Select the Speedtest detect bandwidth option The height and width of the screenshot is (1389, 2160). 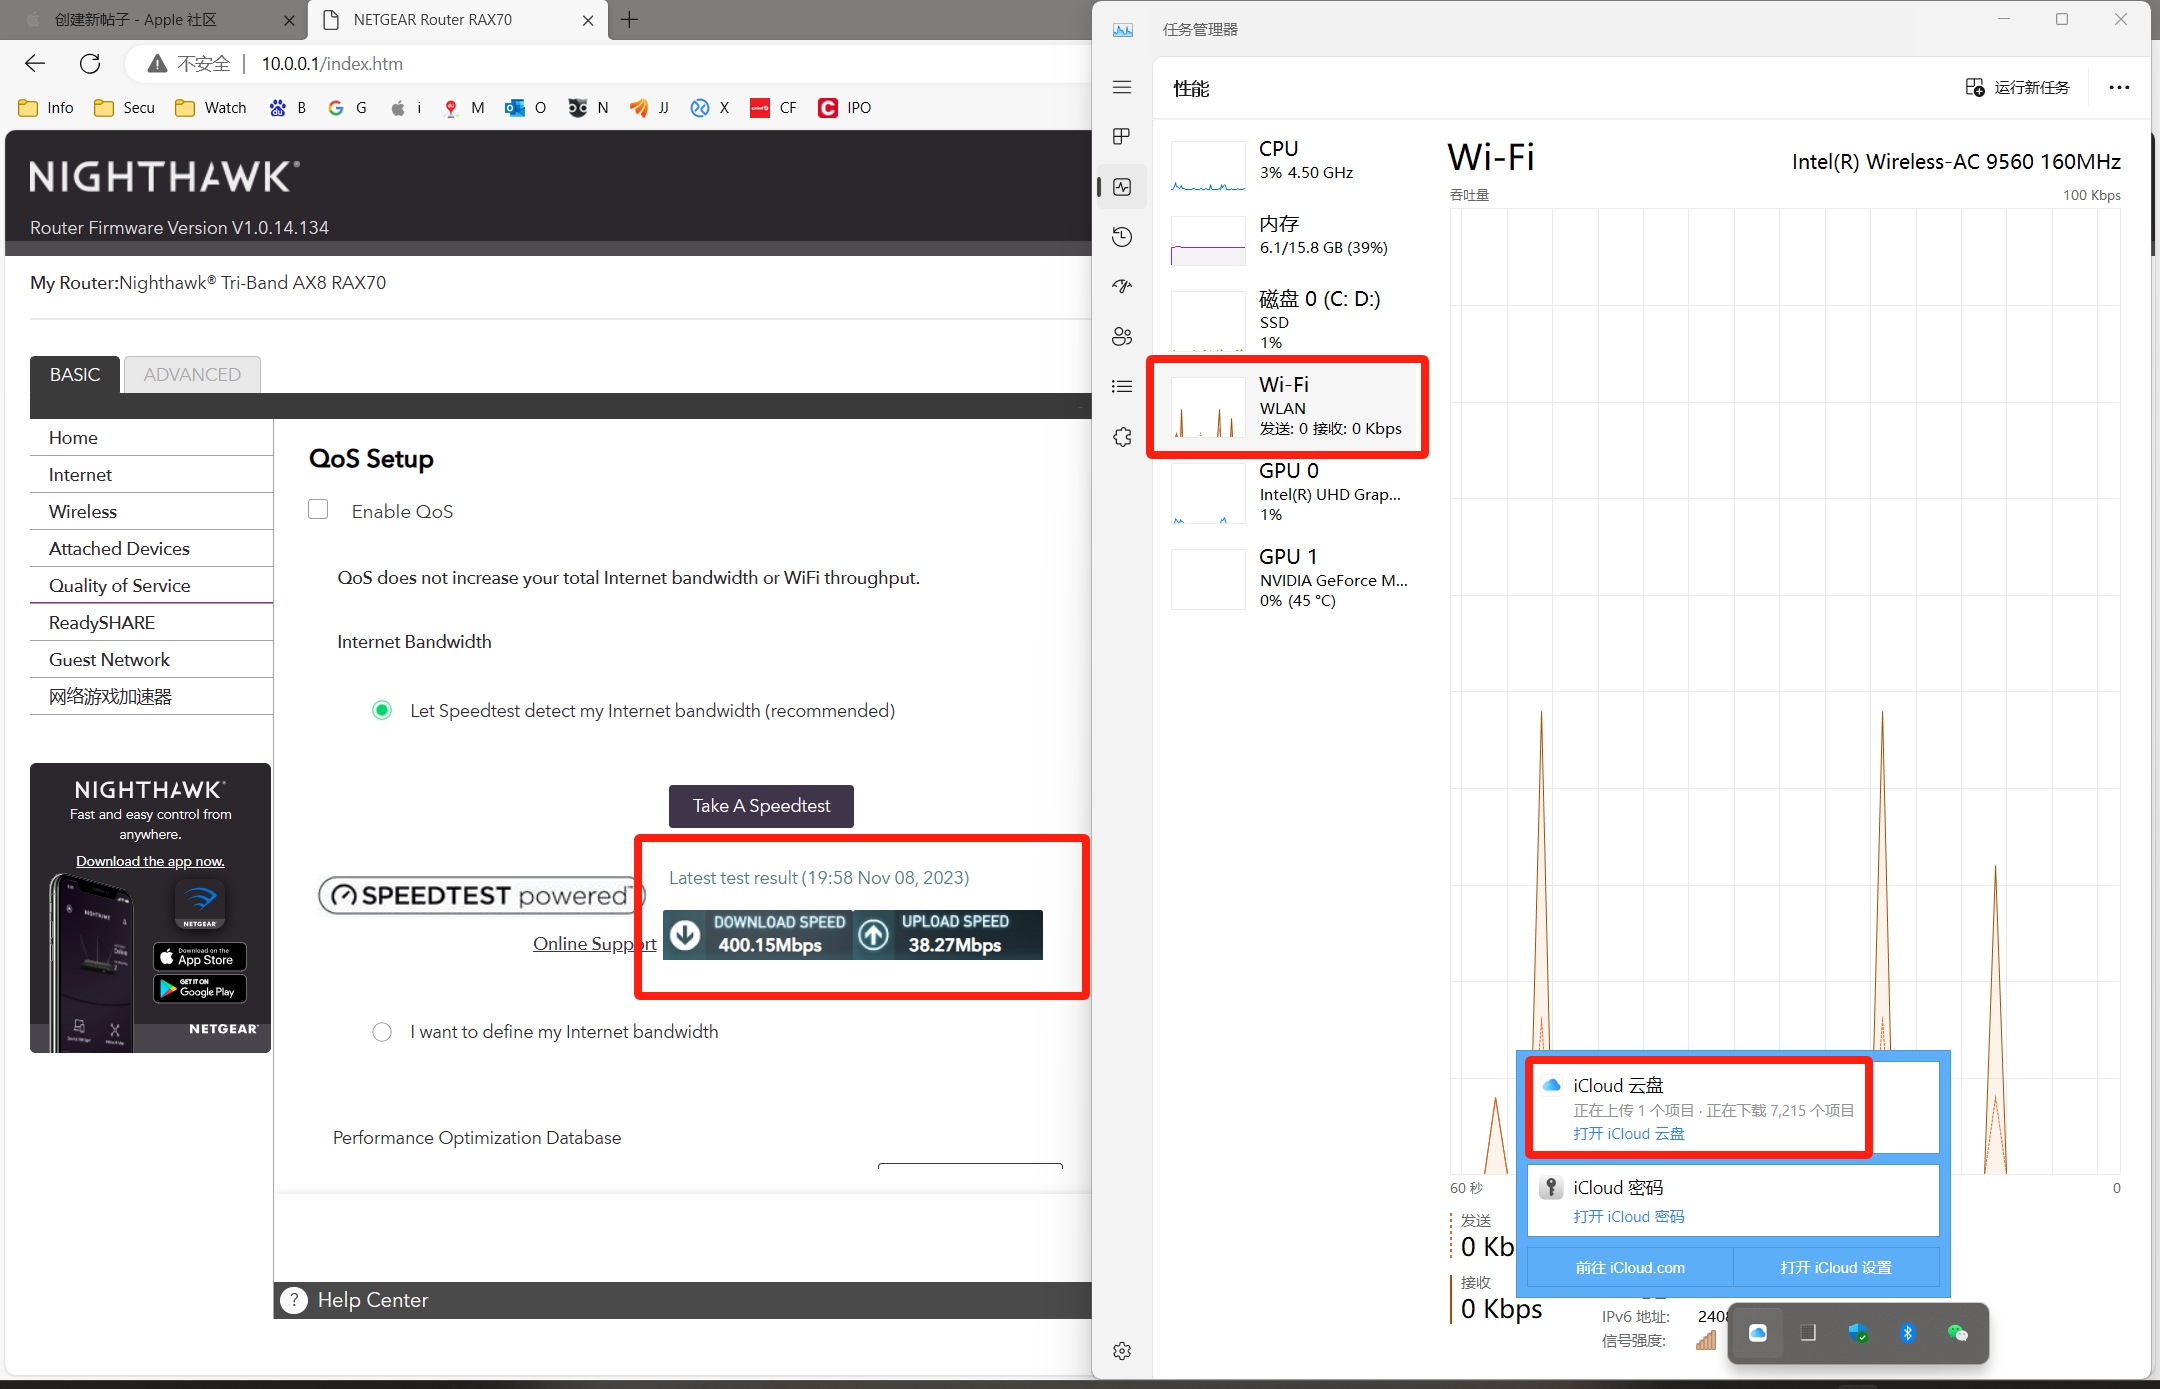click(x=382, y=710)
